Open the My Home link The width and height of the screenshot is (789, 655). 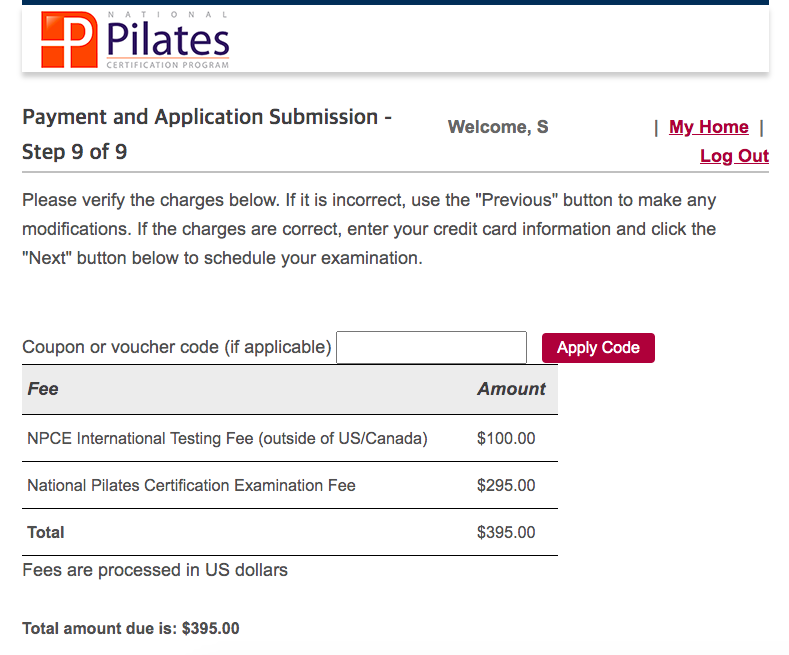pyautogui.click(x=708, y=127)
